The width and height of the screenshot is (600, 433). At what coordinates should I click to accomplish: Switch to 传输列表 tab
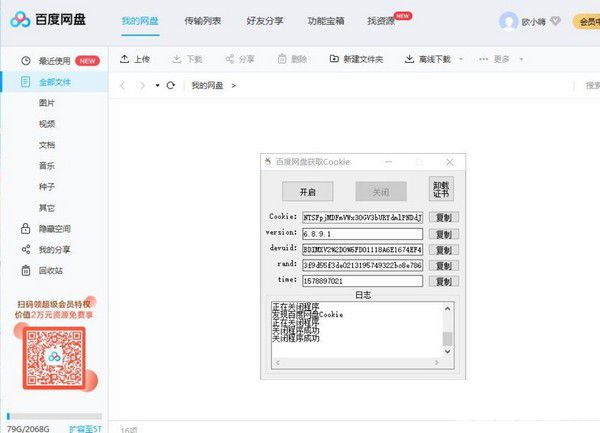203,21
